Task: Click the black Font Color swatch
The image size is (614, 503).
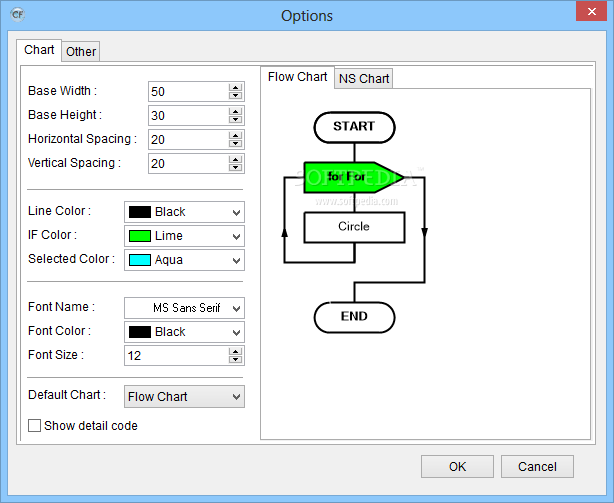Action: click(140, 332)
